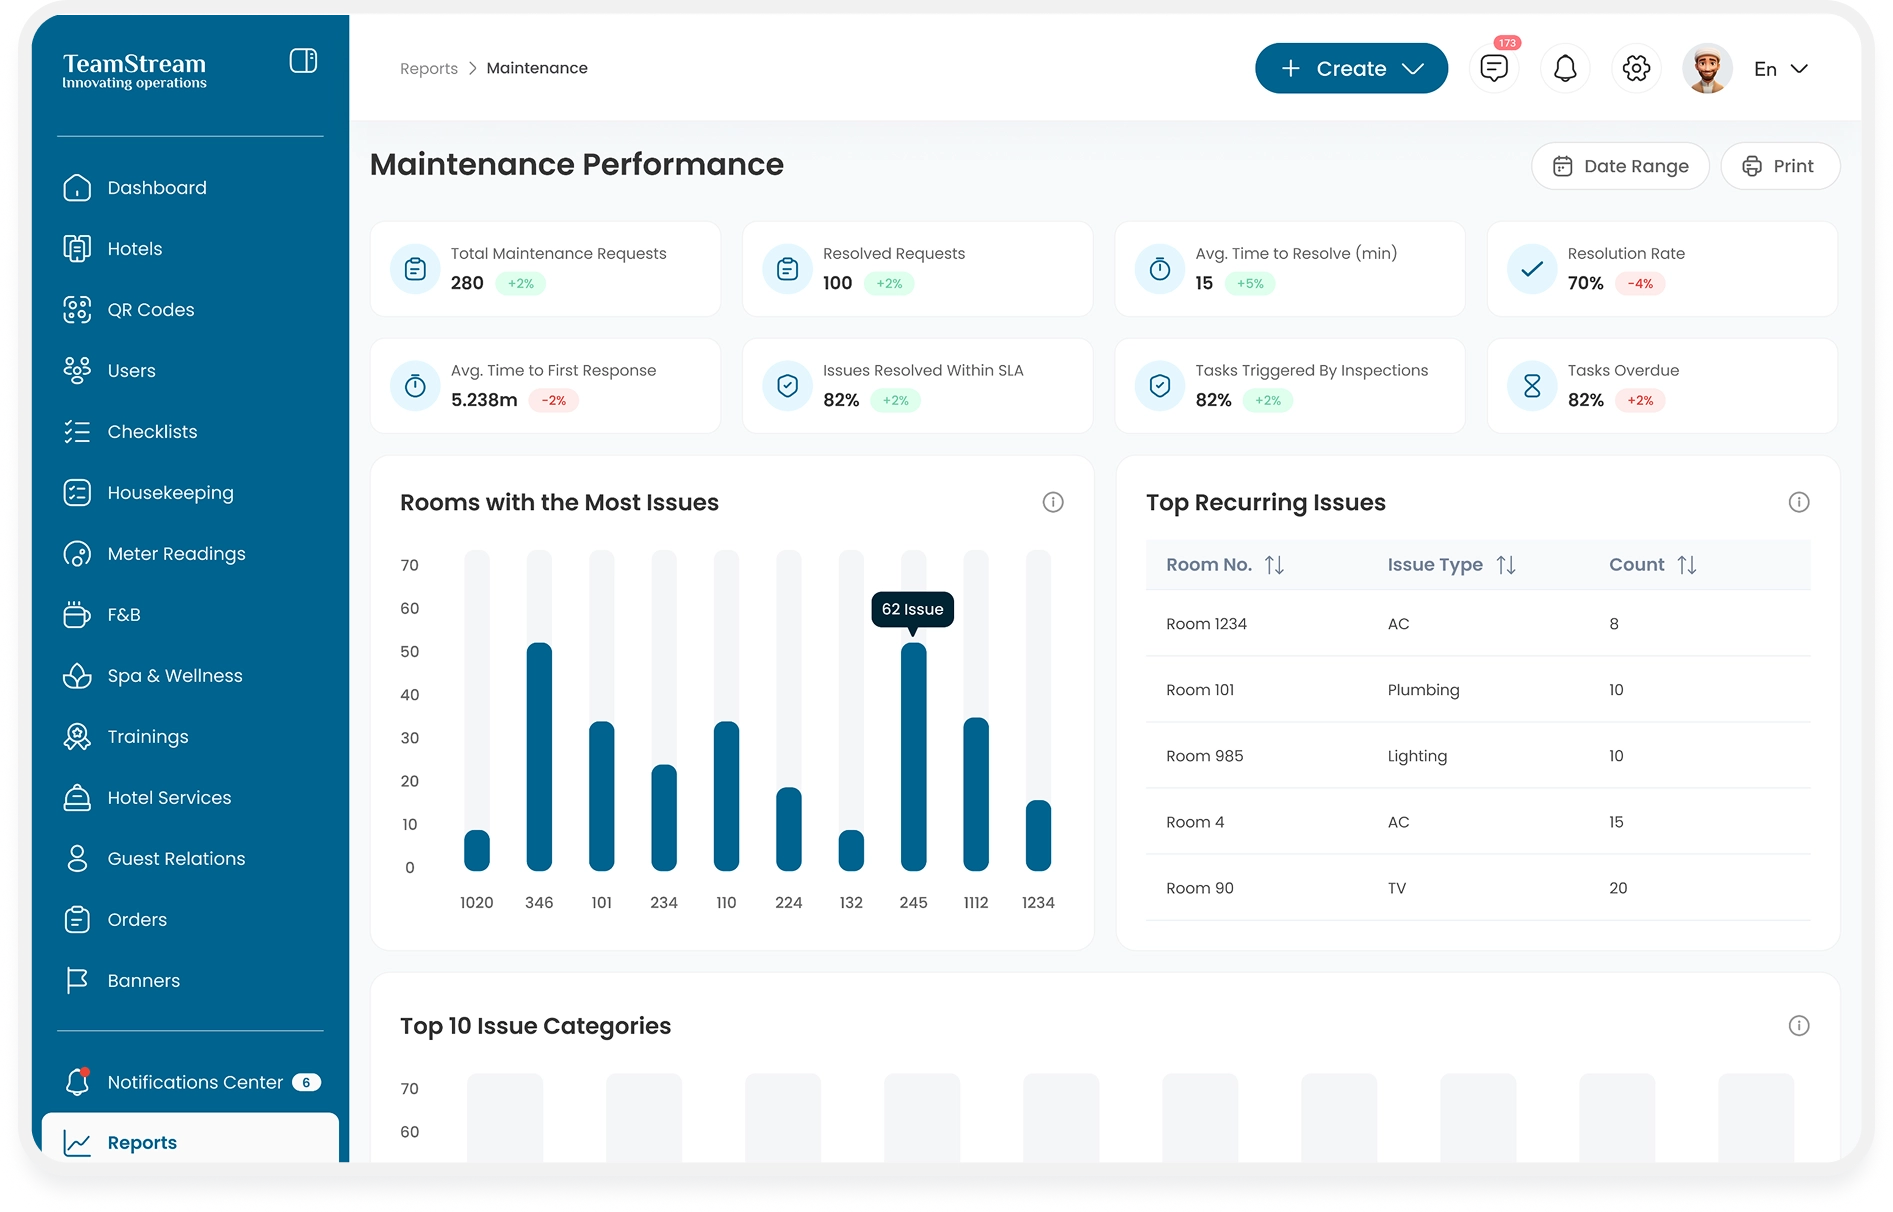Image resolution: width=1893 pixels, height=1212 pixels.
Task: Open Housekeeping in the sidebar
Action: click(170, 493)
